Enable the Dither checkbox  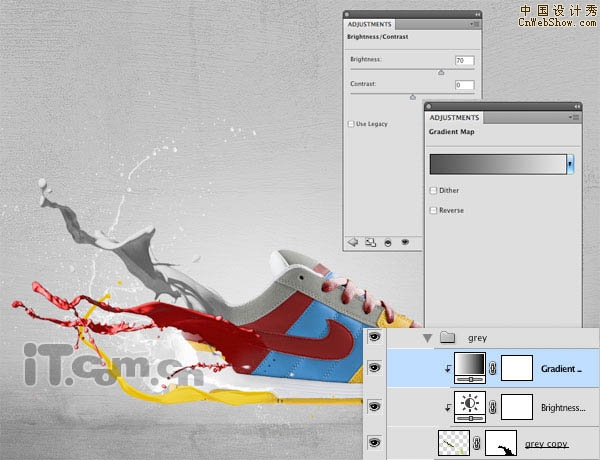point(433,190)
